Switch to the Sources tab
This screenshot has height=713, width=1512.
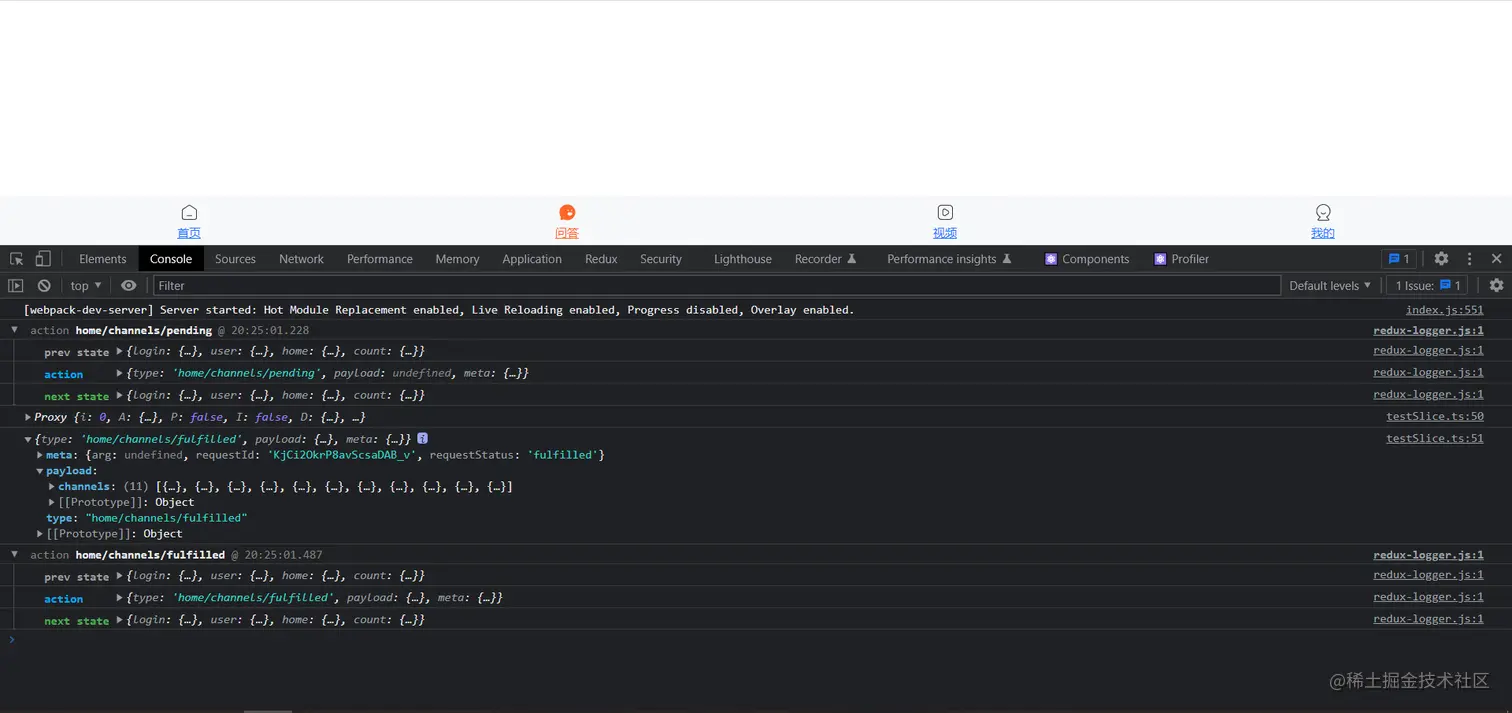pyautogui.click(x=235, y=259)
